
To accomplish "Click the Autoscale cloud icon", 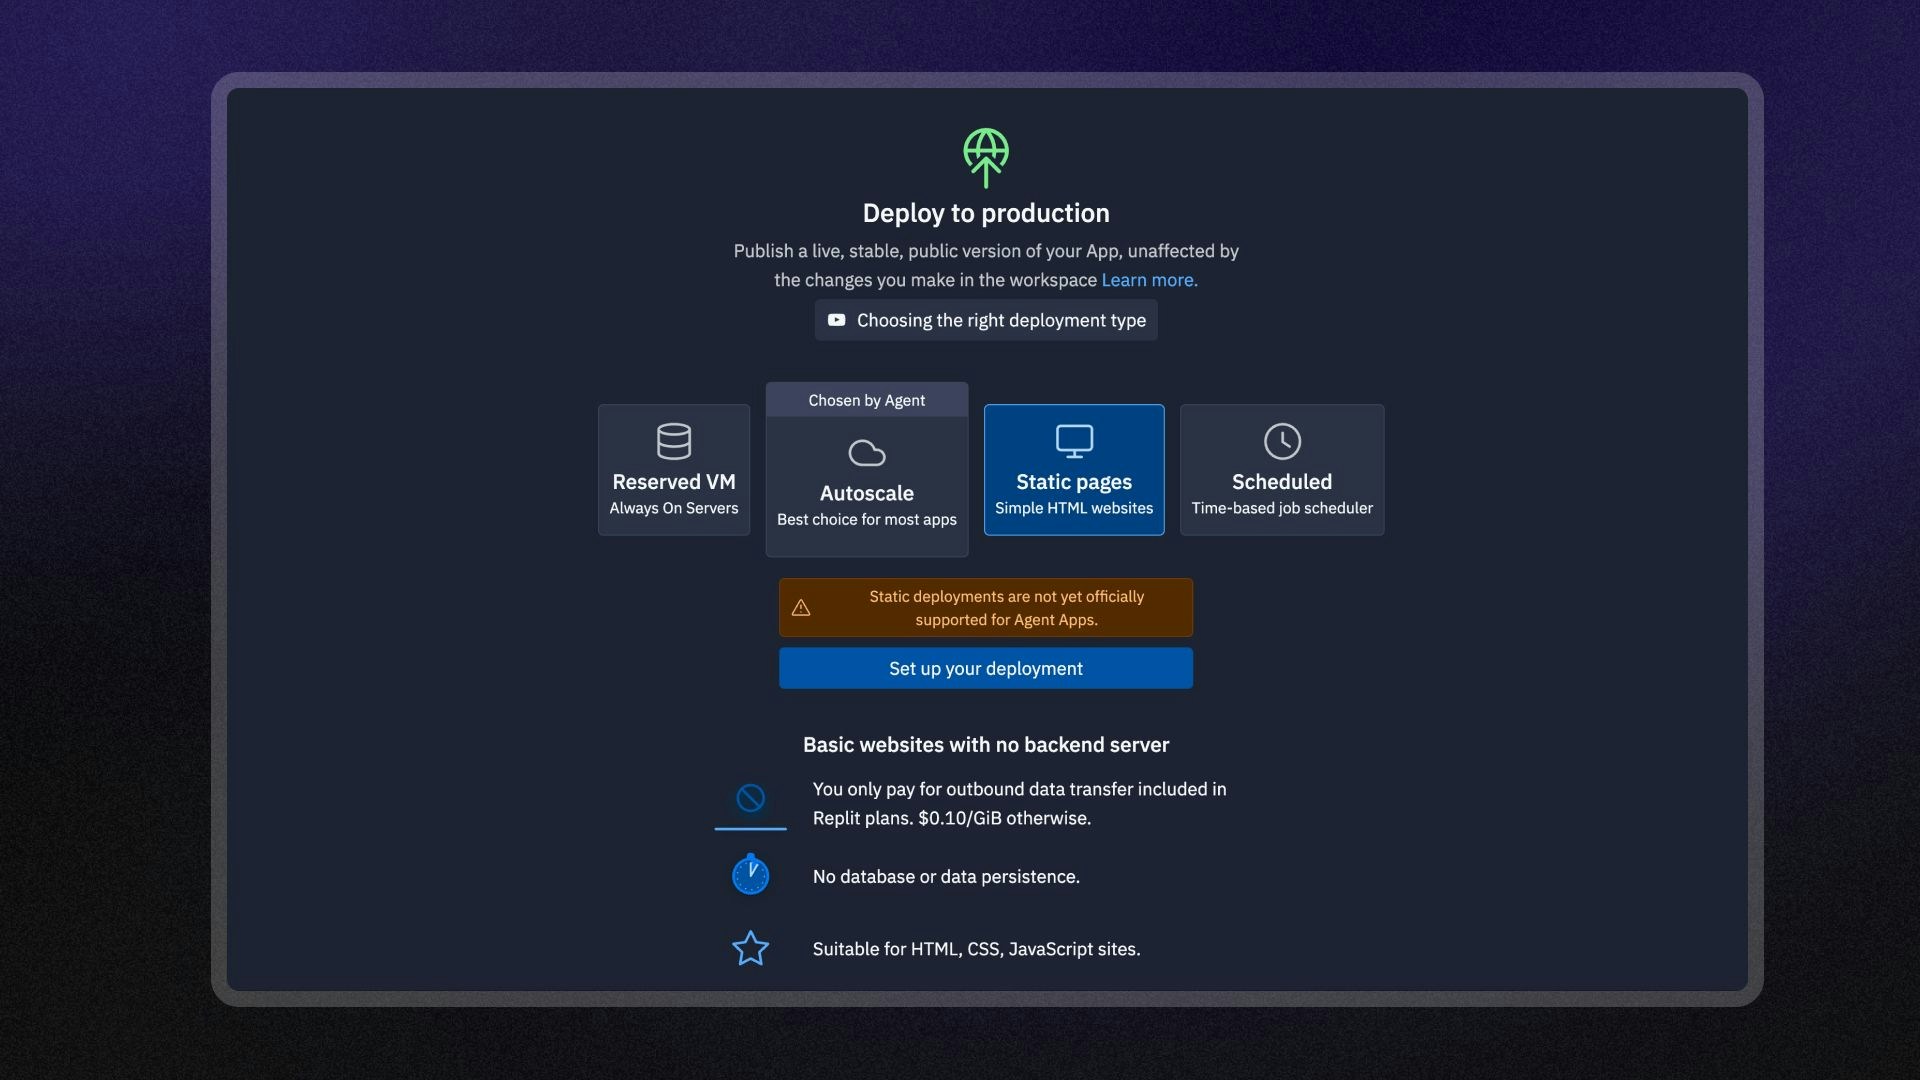I will 867,453.
